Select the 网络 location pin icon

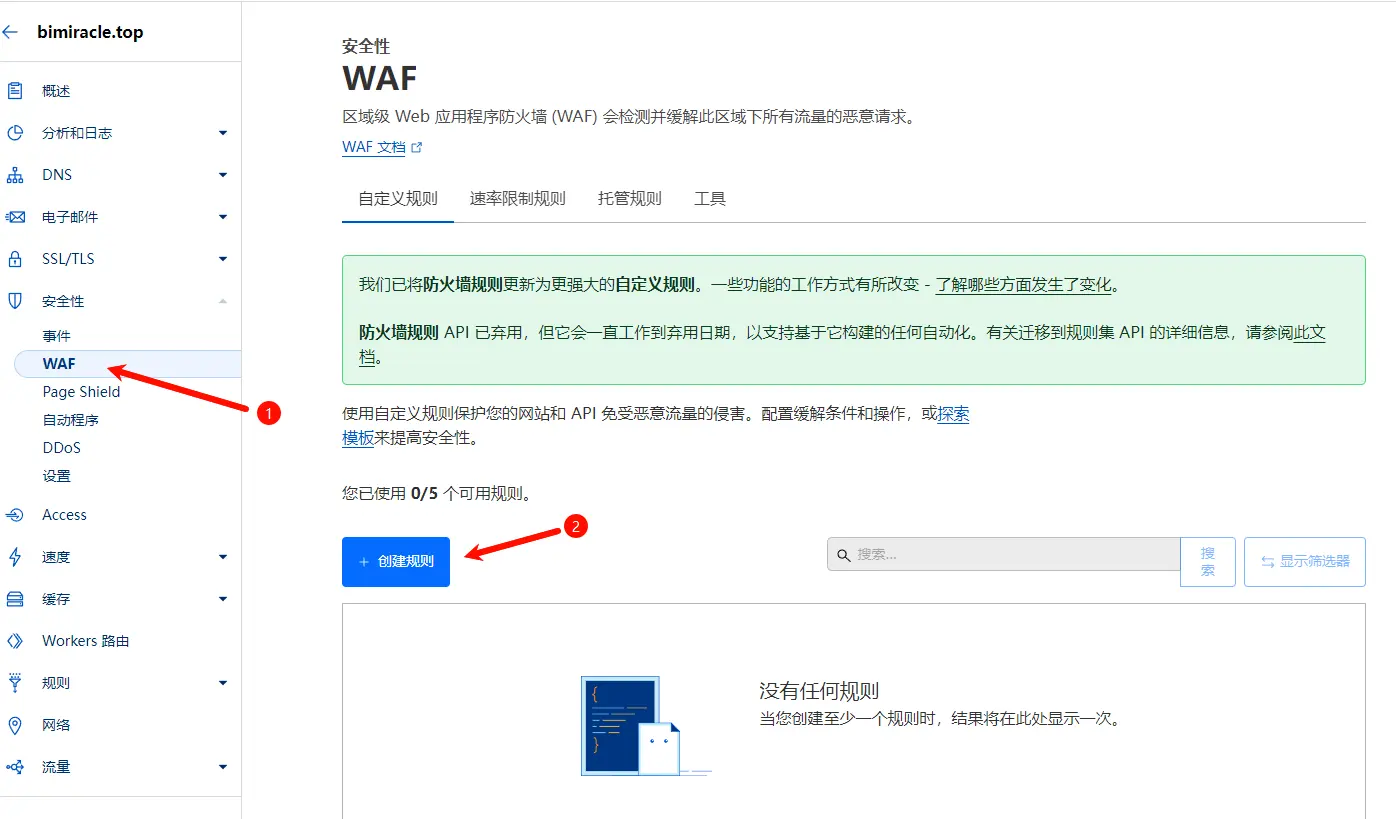pyautogui.click(x=15, y=725)
